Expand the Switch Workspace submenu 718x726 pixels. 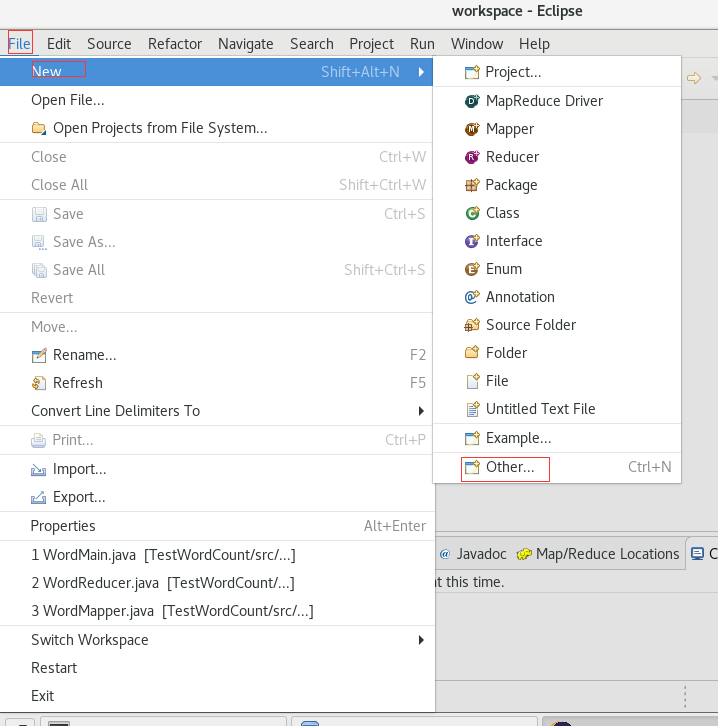(421, 640)
